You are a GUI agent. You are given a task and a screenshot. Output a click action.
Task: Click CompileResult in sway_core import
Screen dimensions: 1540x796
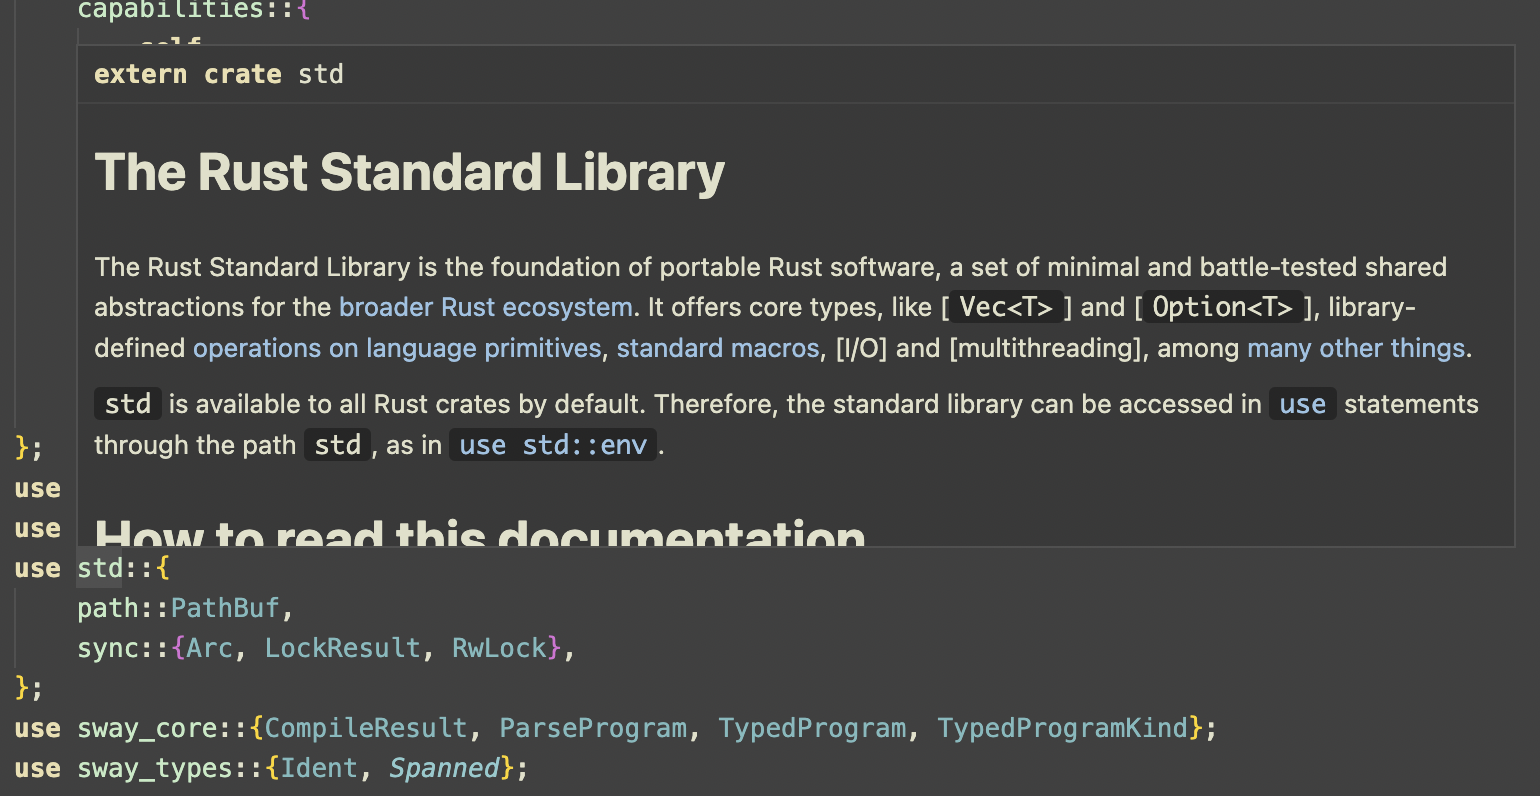coord(366,728)
